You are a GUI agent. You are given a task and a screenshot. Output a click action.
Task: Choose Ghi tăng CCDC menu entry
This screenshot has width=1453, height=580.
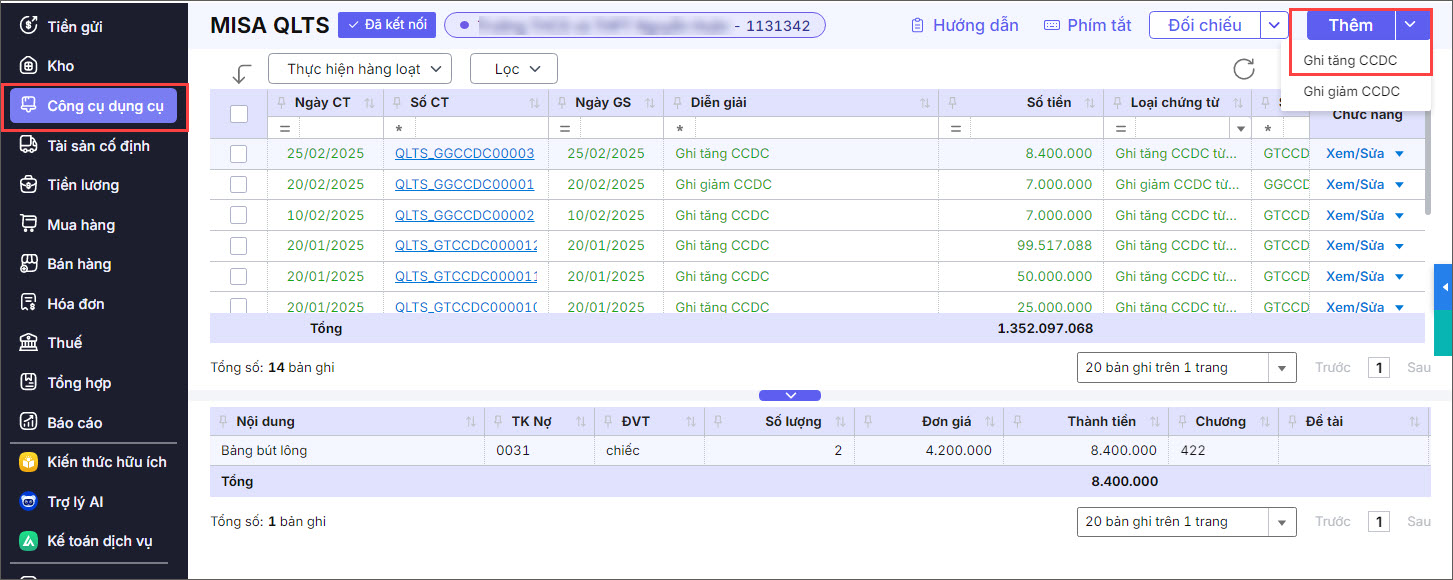(x=1350, y=61)
